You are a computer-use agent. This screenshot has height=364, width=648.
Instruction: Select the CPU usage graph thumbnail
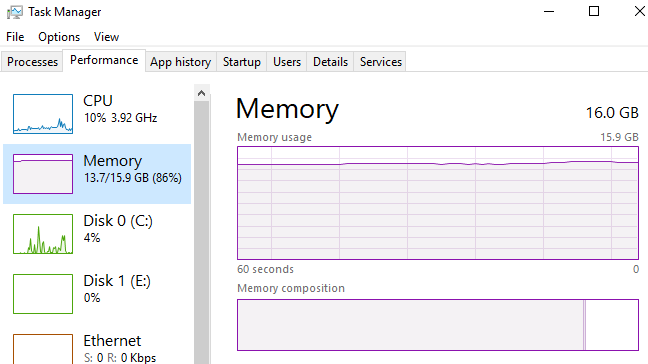coord(43,114)
